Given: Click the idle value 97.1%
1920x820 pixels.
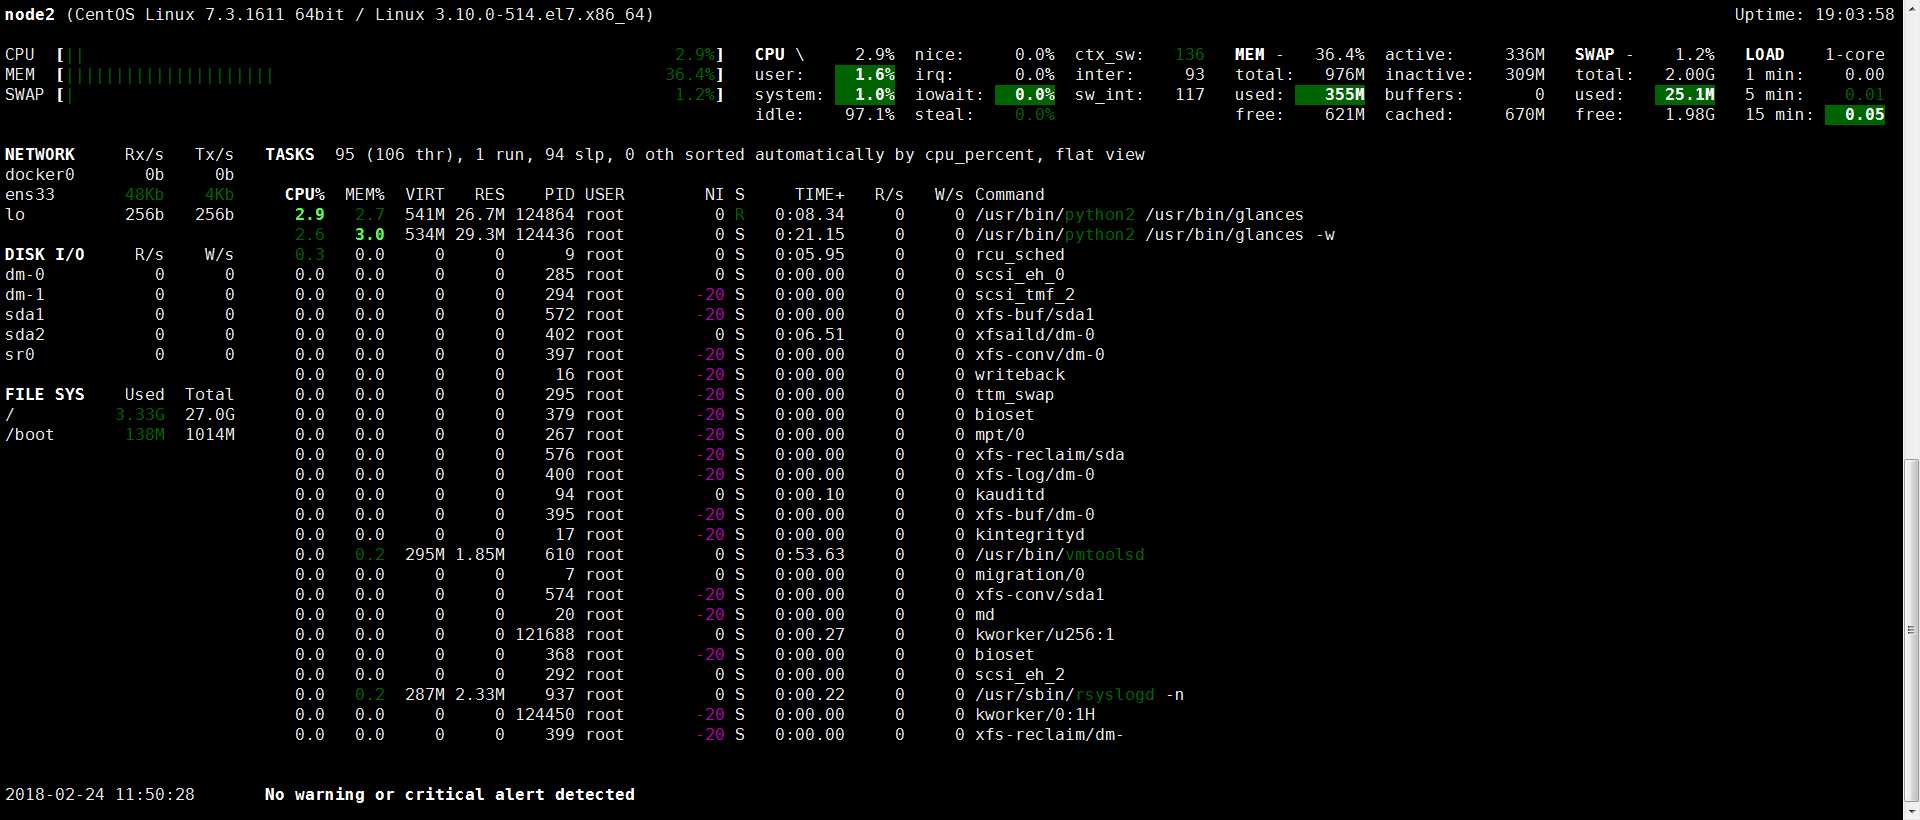Looking at the screenshot, I should (x=870, y=115).
